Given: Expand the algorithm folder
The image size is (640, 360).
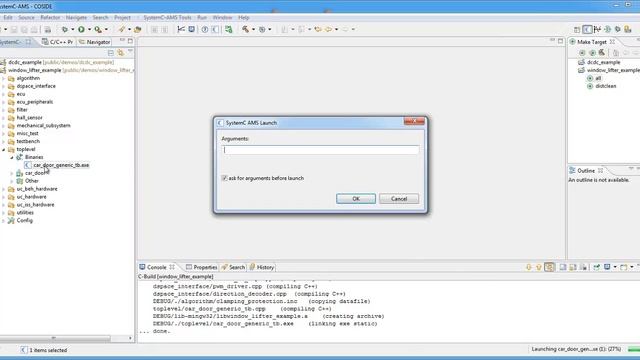Looking at the screenshot, I should (x=4, y=78).
